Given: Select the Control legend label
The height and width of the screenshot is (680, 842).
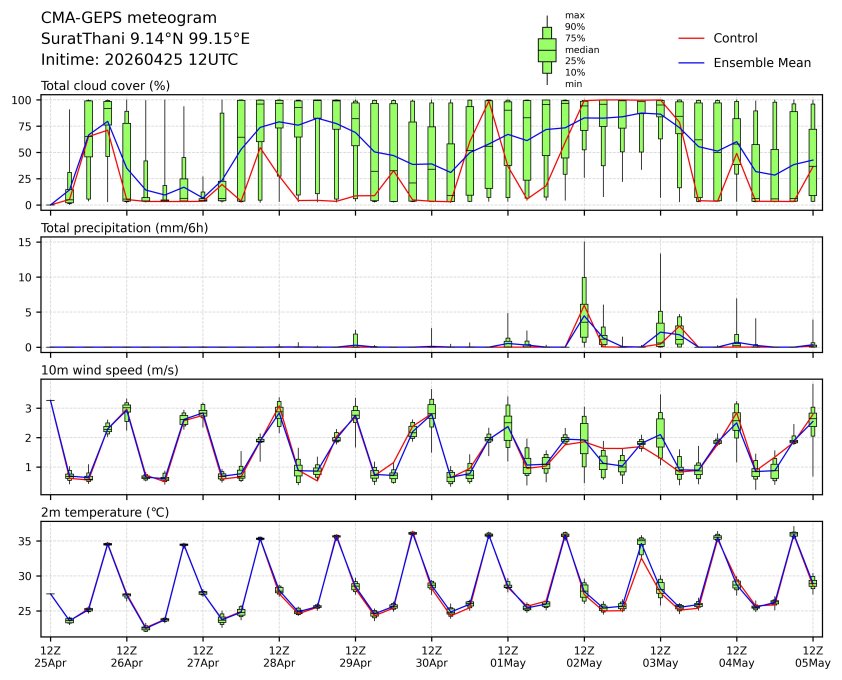Looking at the screenshot, I should (x=735, y=38).
